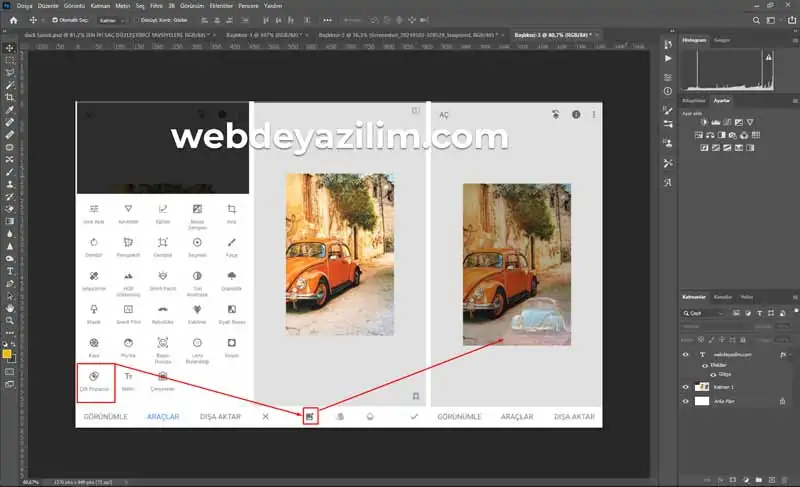Screen dimensions: 800x487
Task: Select the Move tool in the left toolbar
Action: (10, 48)
